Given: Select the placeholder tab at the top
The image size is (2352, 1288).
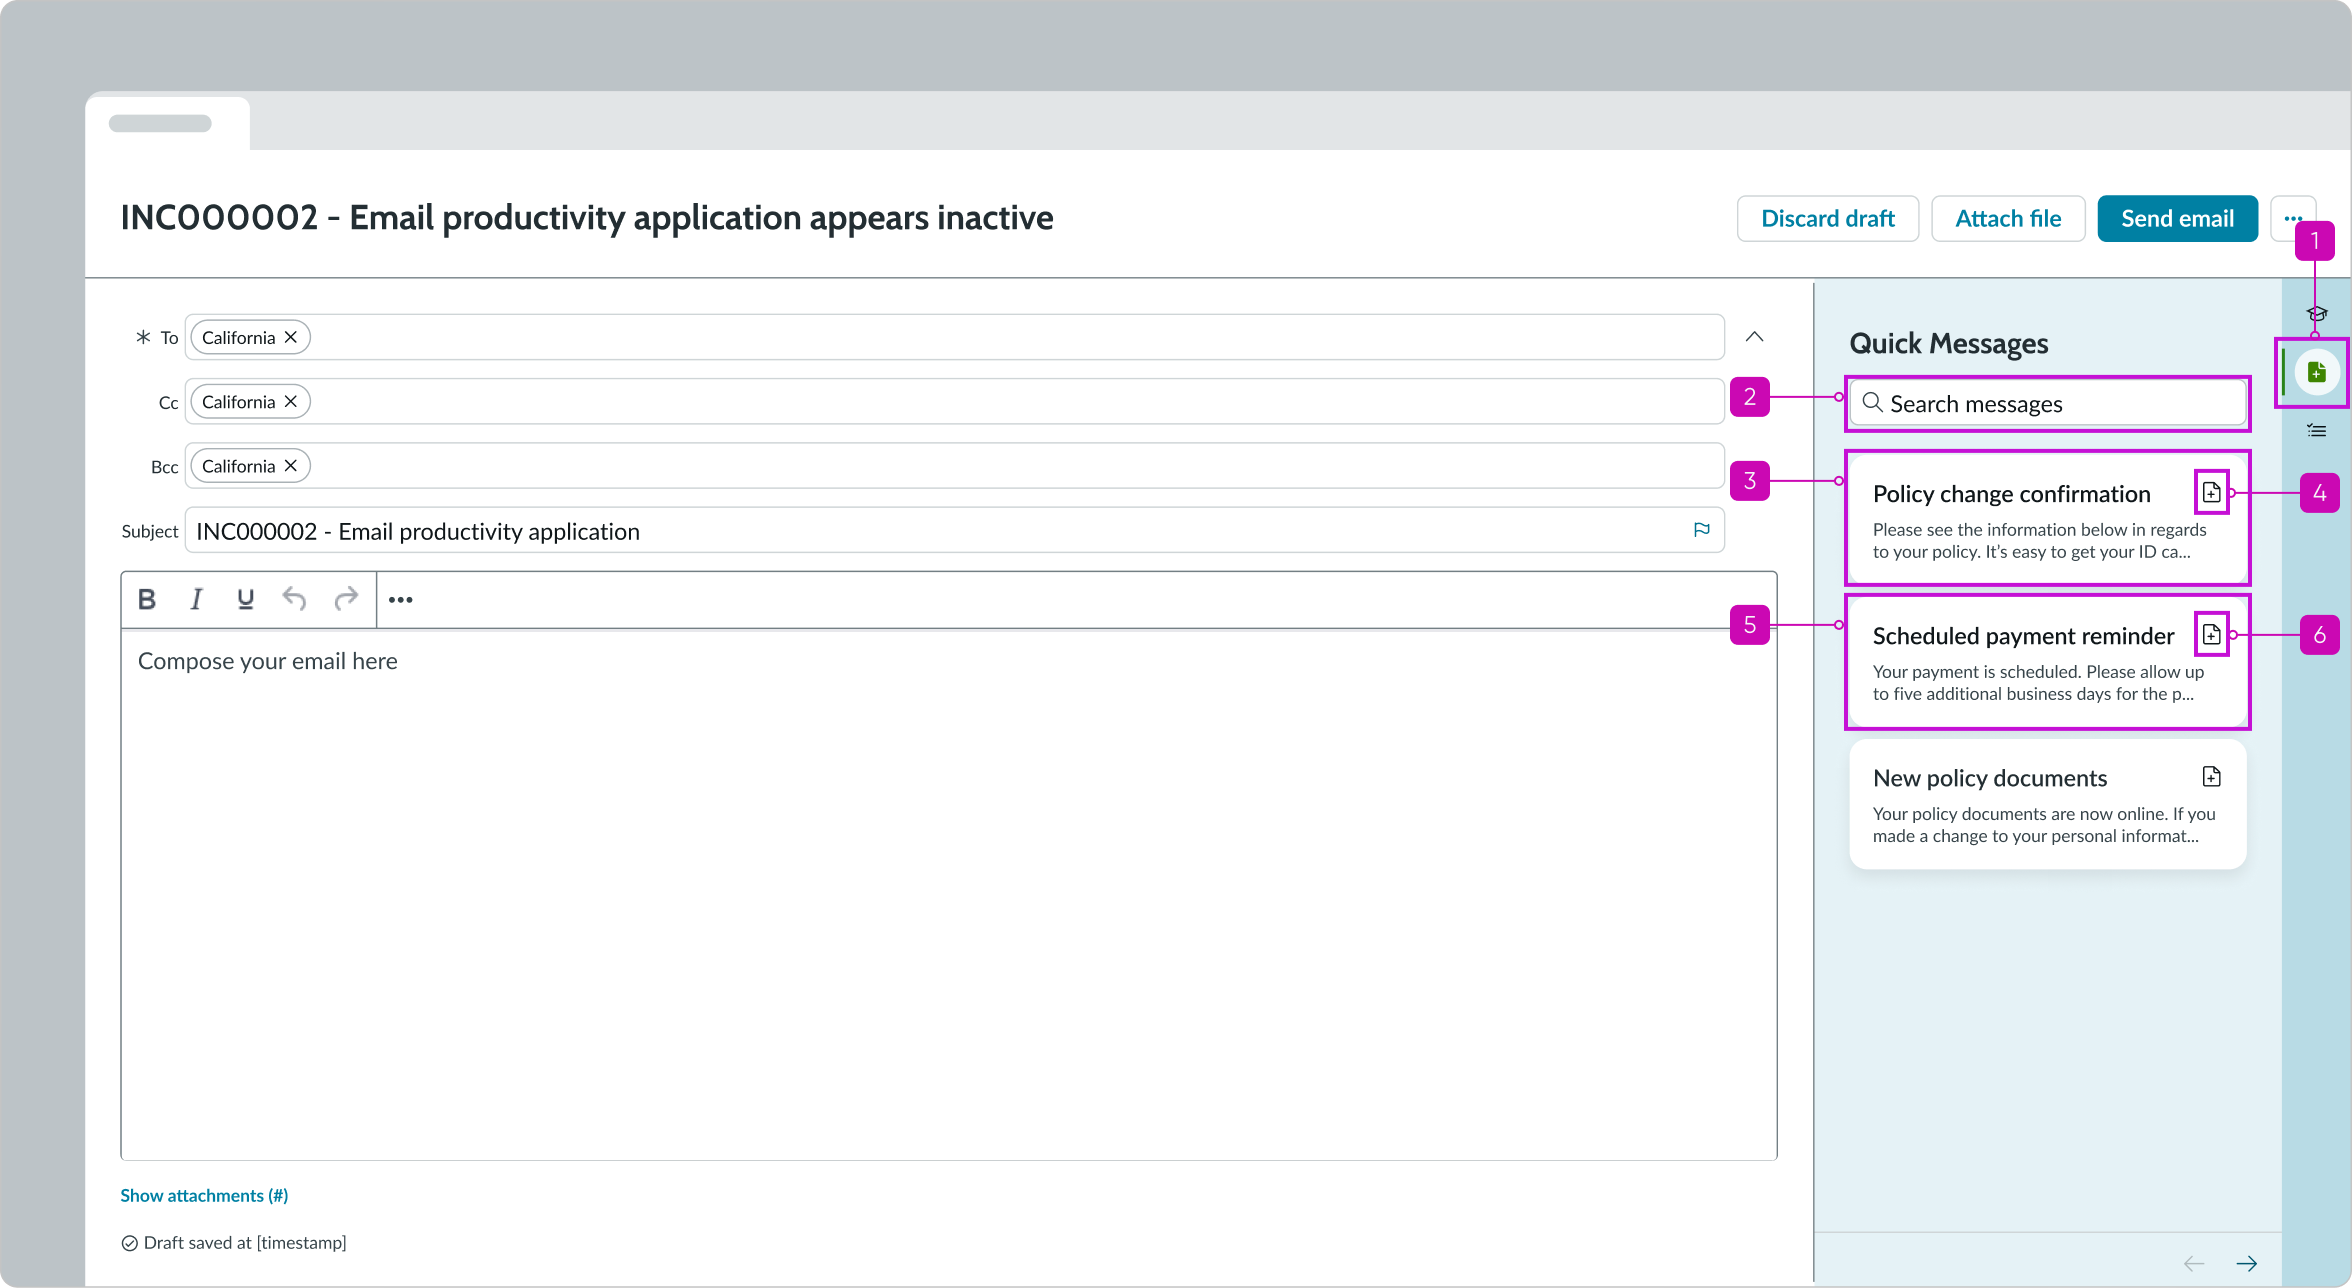Looking at the screenshot, I should [x=167, y=123].
